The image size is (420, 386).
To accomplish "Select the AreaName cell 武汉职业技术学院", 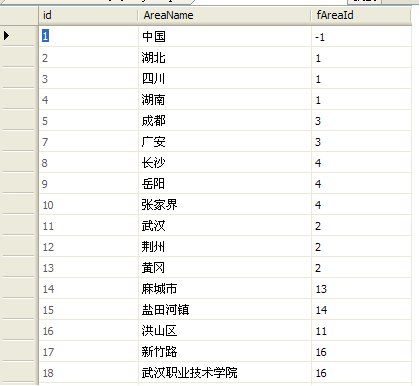I will click(225, 373).
